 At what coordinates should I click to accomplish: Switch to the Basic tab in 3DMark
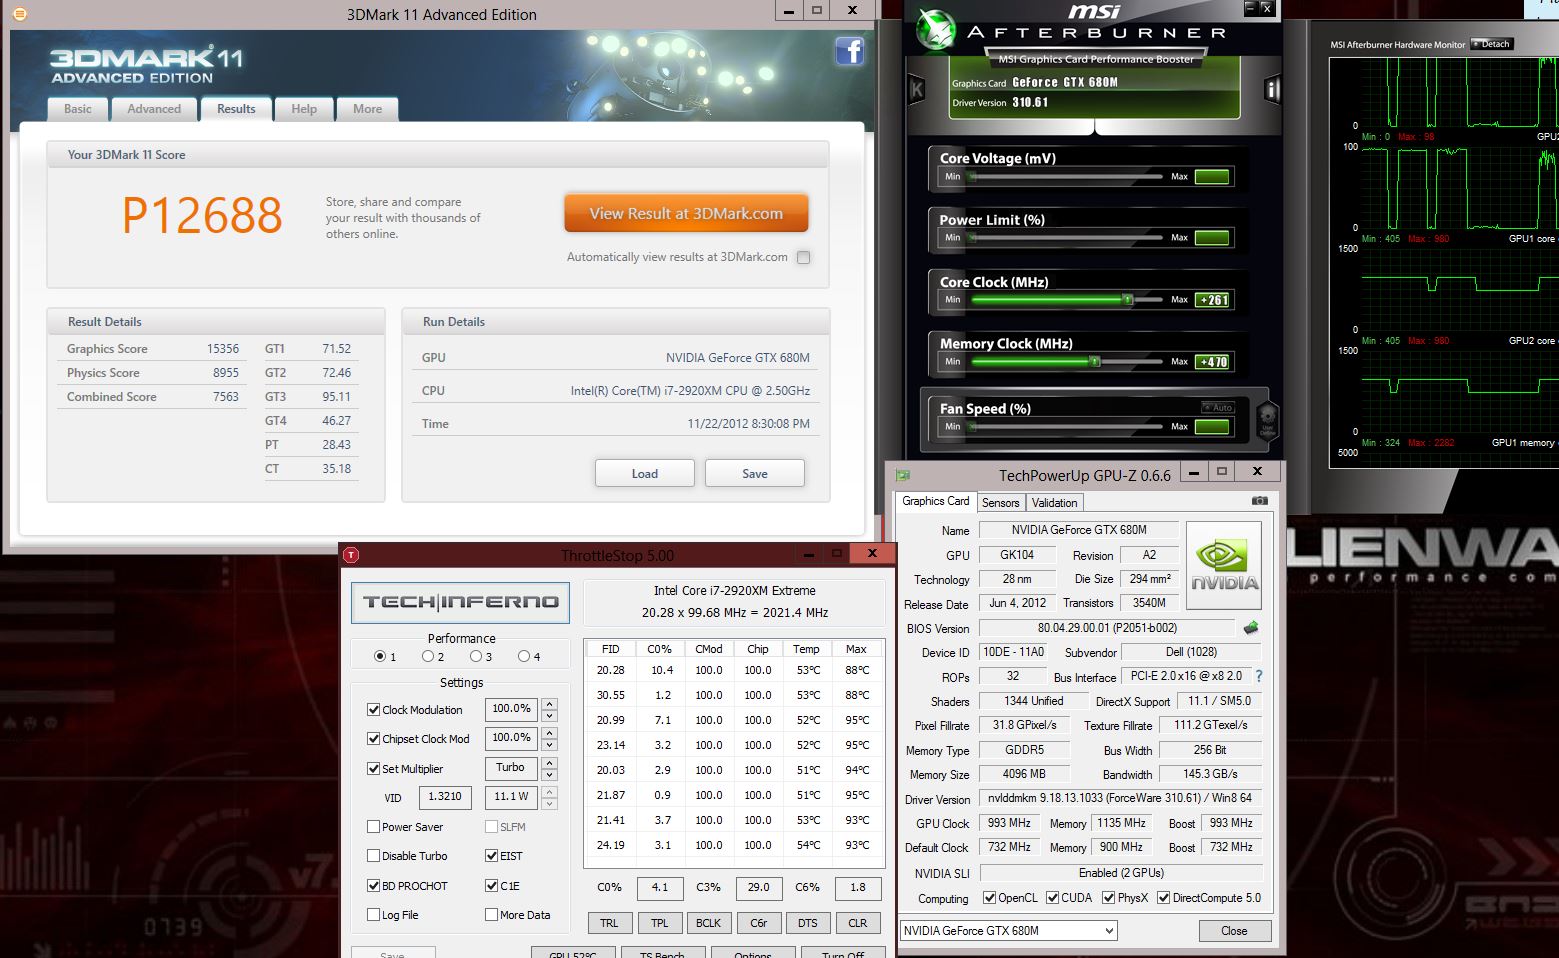click(x=78, y=109)
